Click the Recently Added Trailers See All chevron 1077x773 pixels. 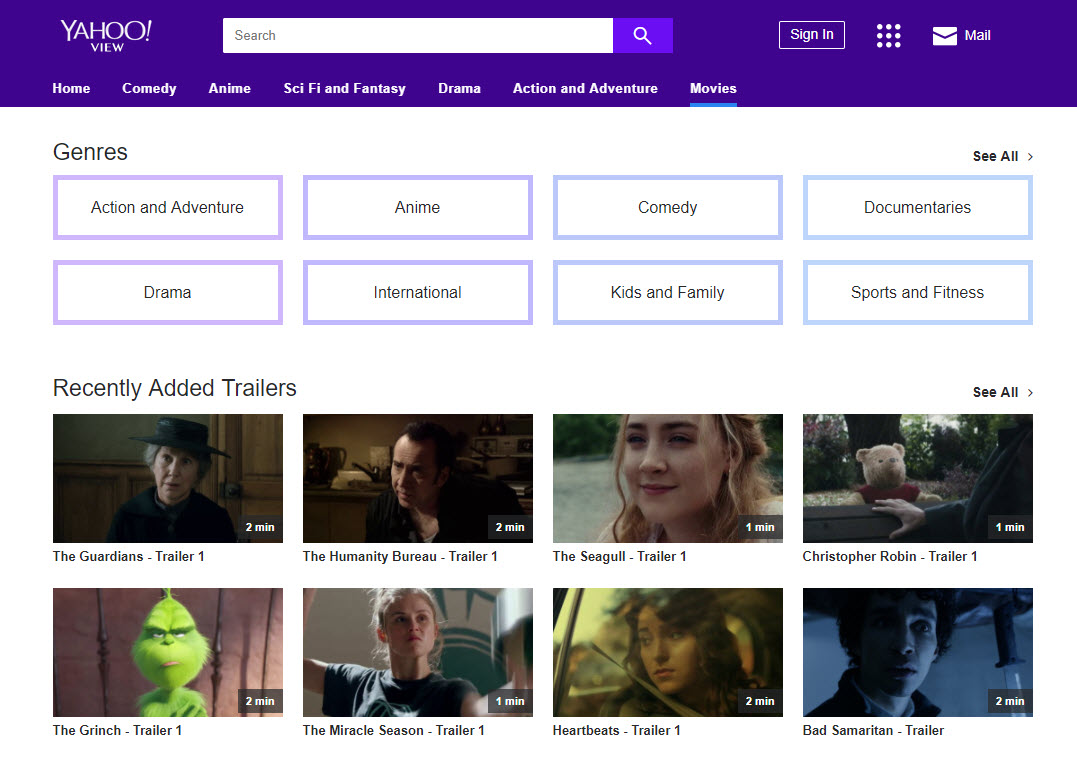1030,392
